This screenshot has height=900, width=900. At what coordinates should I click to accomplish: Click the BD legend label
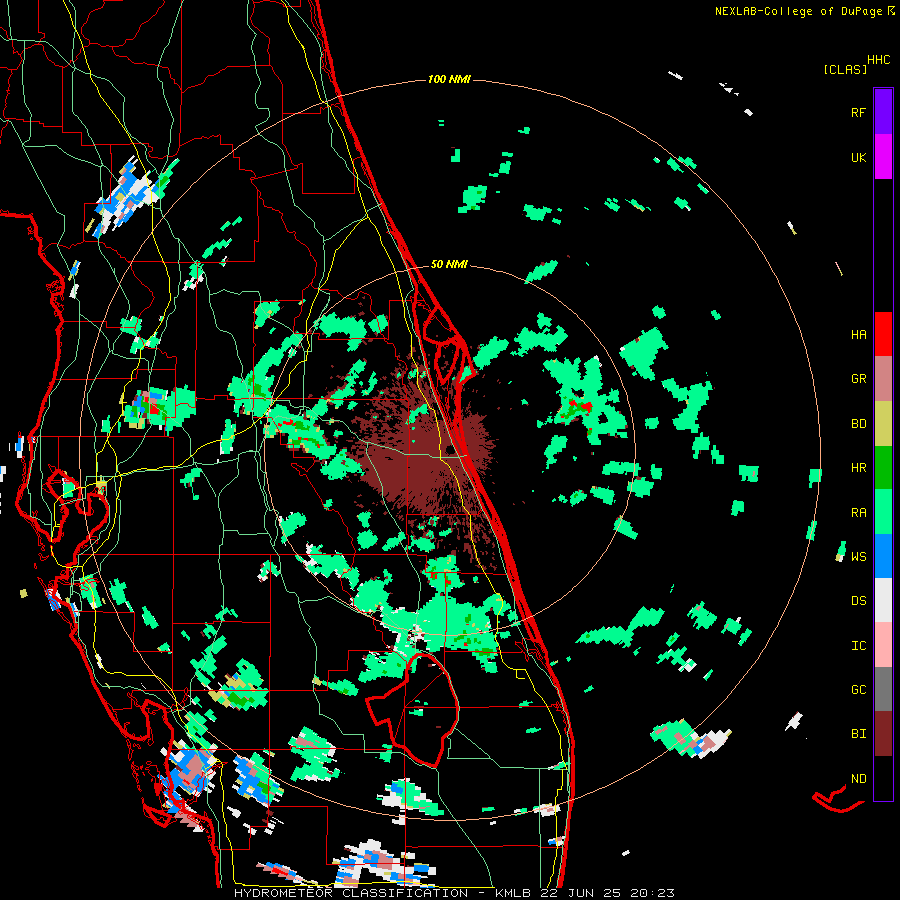(x=858, y=424)
